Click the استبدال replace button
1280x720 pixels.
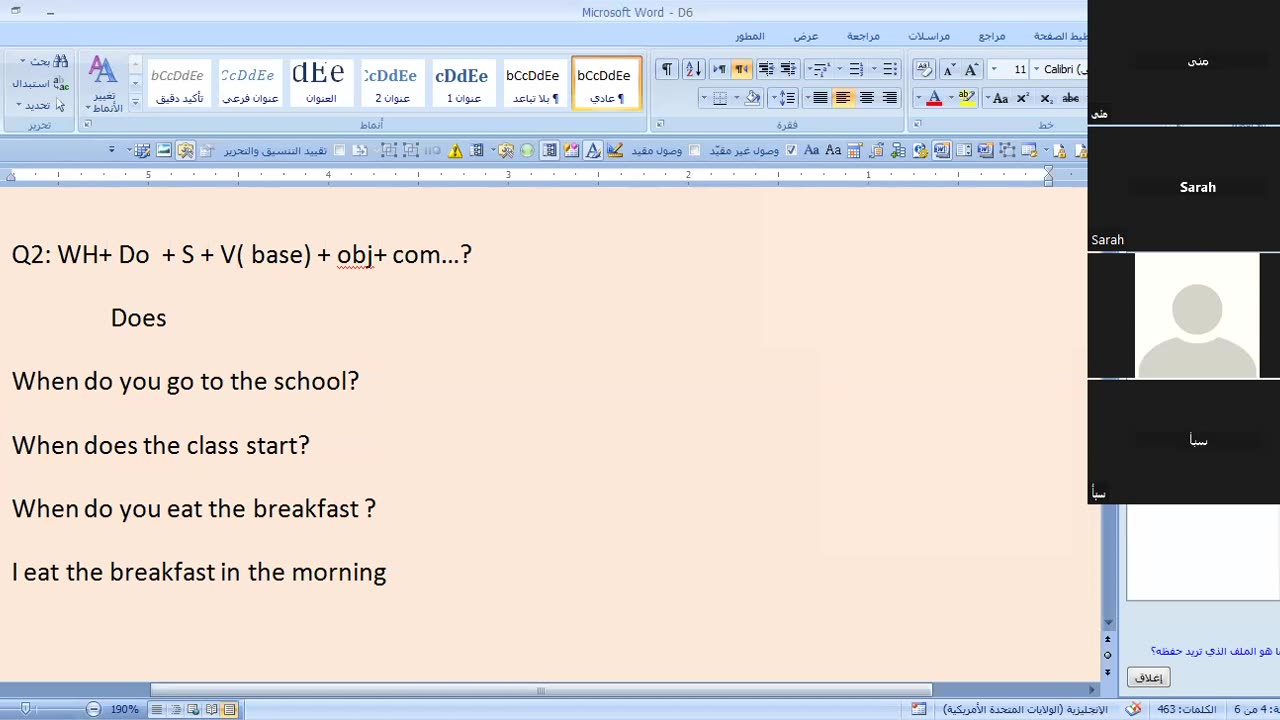coord(40,83)
